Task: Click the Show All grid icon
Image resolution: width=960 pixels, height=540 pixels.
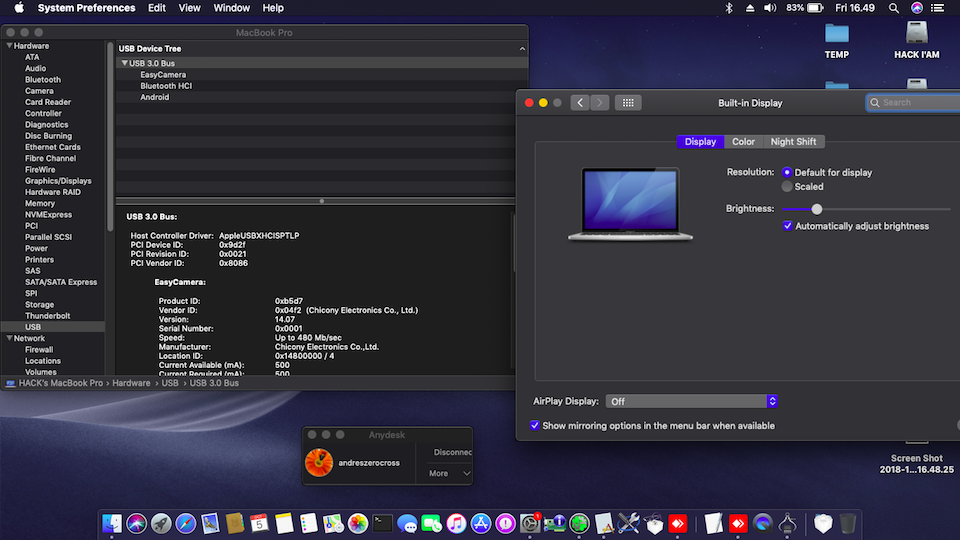Action: (628, 103)
